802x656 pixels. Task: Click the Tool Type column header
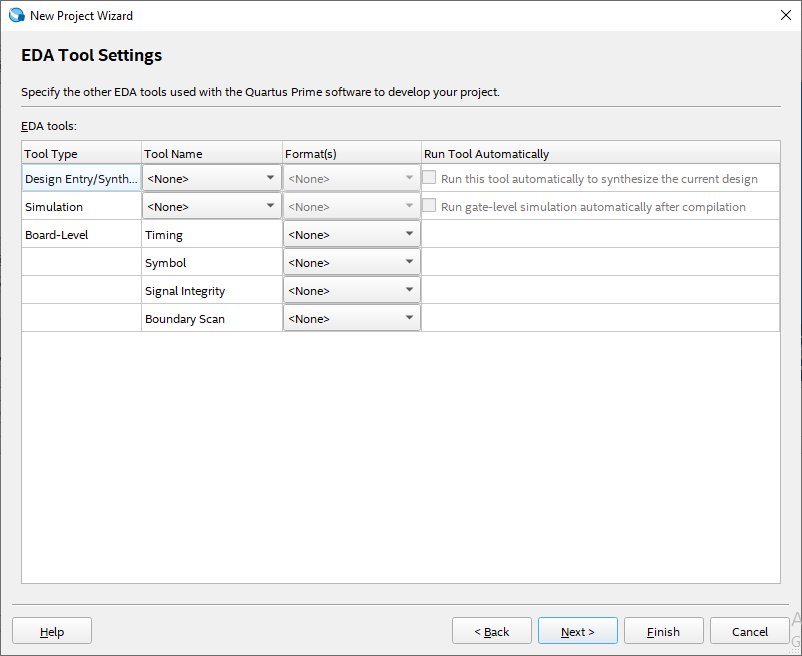[82, 153]
